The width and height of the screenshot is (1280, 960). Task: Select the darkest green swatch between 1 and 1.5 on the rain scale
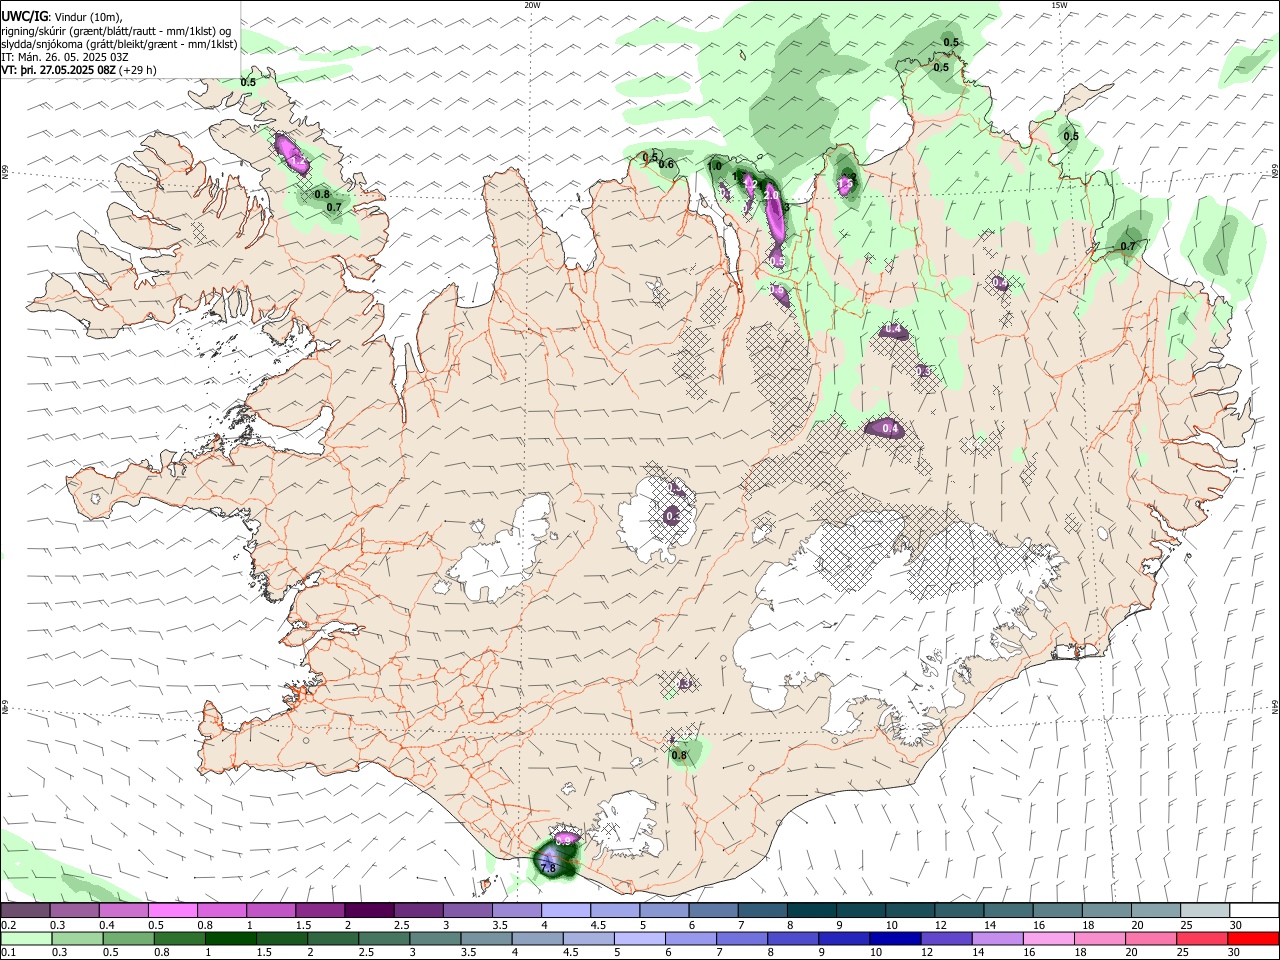[229, 939]
